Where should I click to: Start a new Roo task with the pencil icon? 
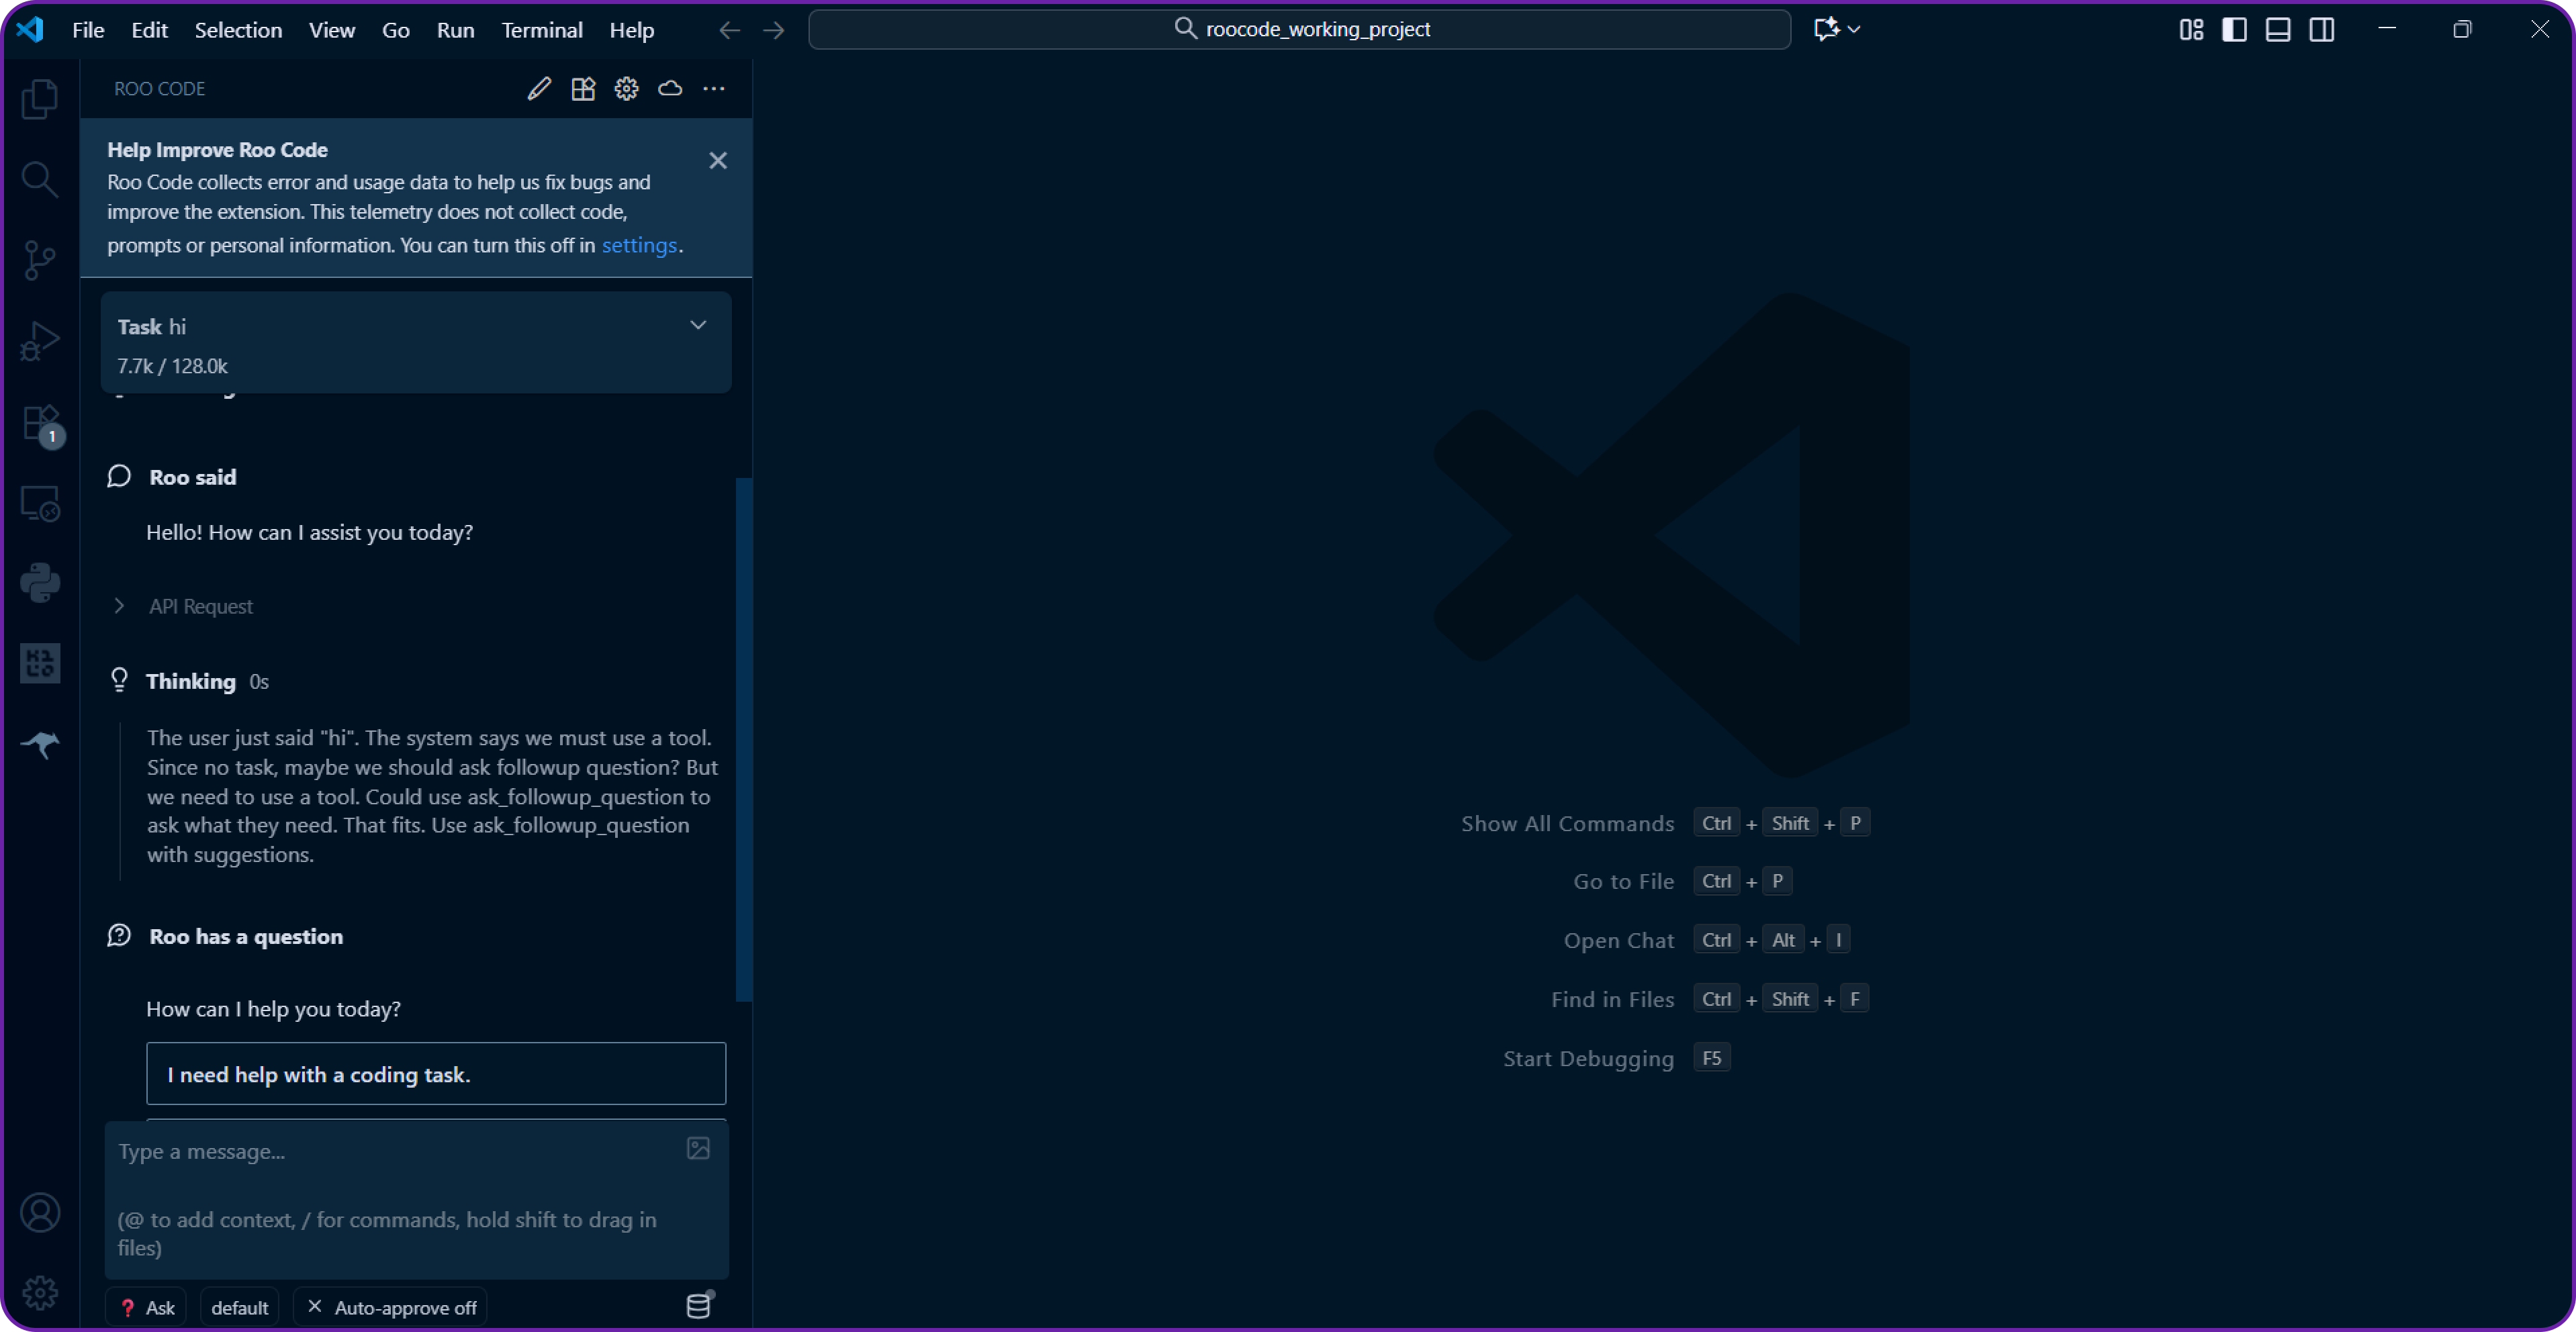pos(539,89)
